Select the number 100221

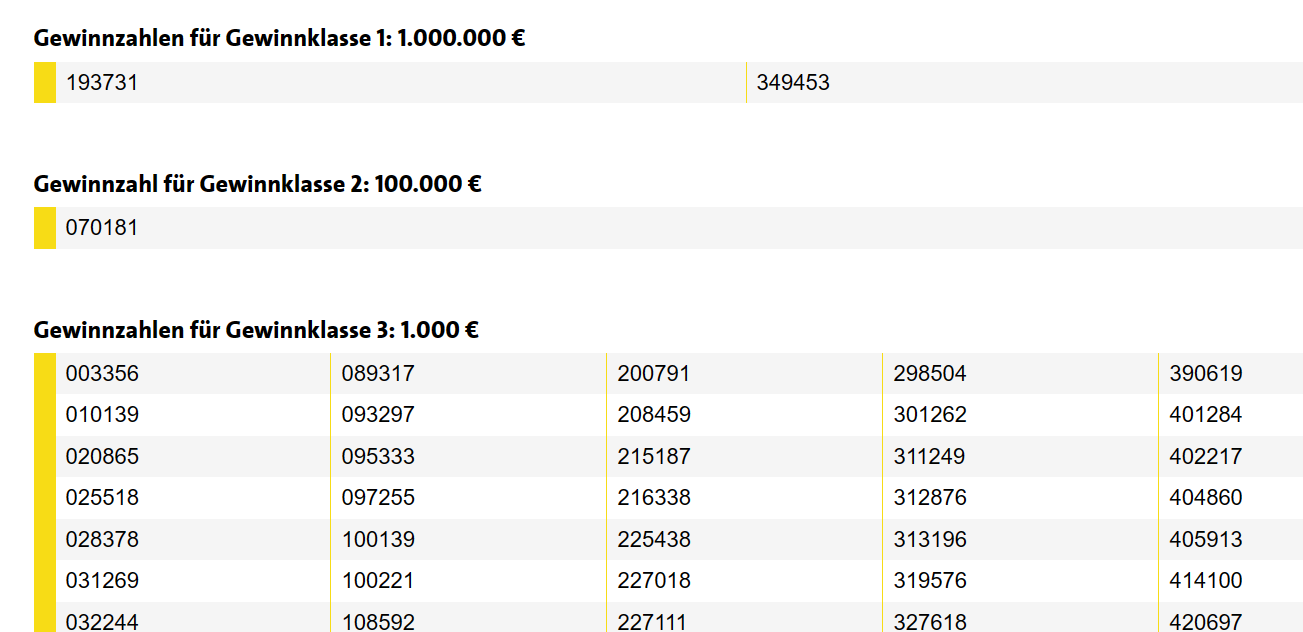378,581
